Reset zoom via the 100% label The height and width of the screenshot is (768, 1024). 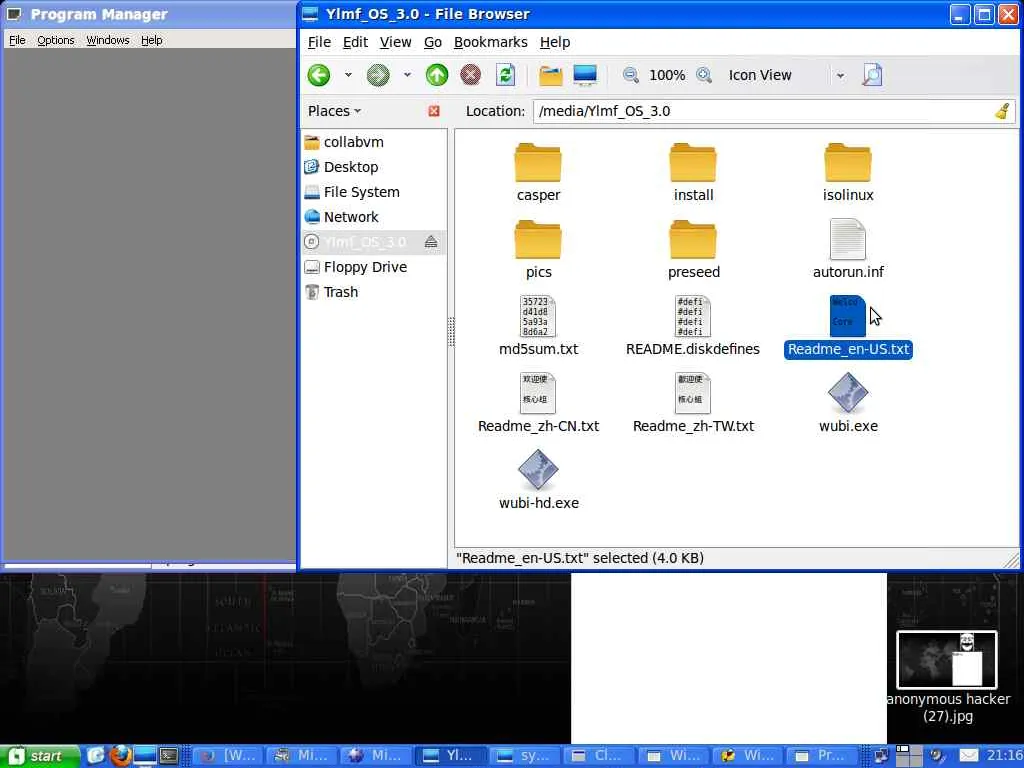pos(667,75)
